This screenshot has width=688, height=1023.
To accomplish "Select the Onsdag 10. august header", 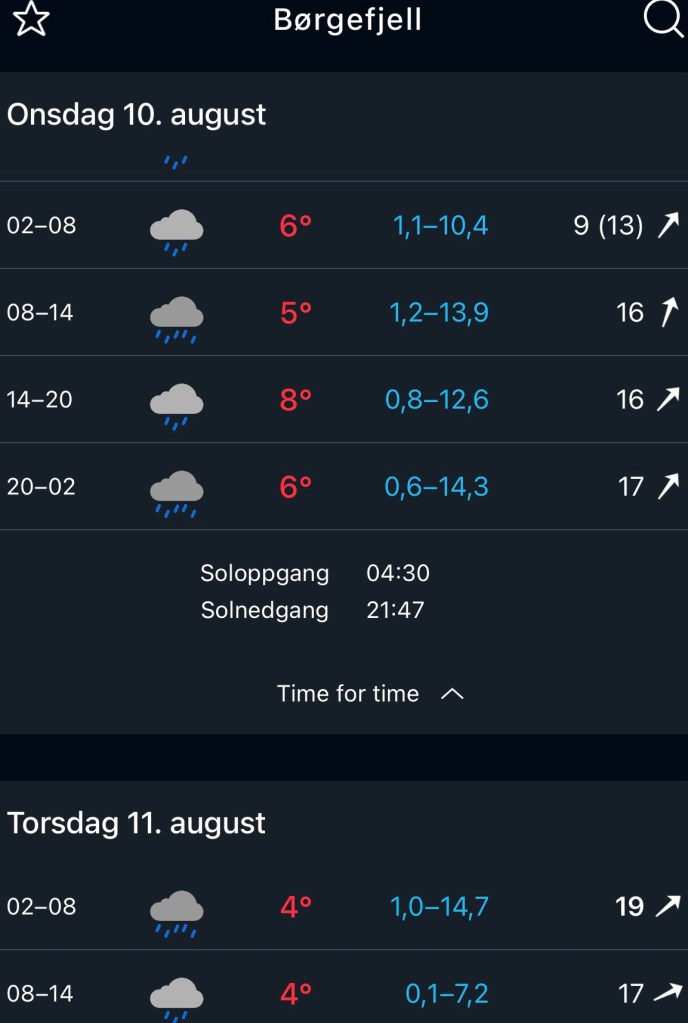I will point(137,115).
